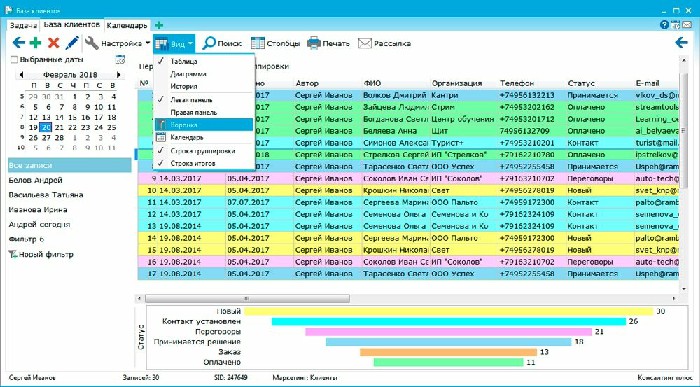Viewport: 700px width, 387px height.
Task: Click the Печать printer button
Action: (329, 43)
